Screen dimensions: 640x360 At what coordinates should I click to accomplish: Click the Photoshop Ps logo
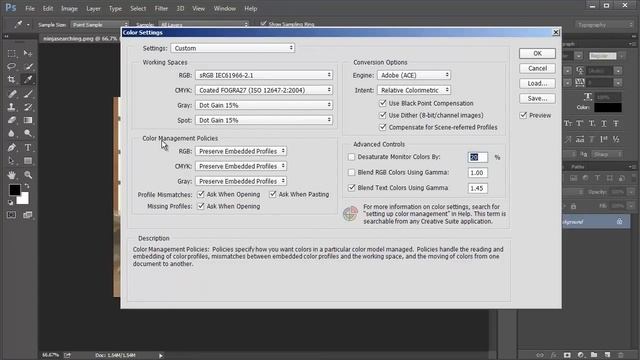tap(11, 8)
